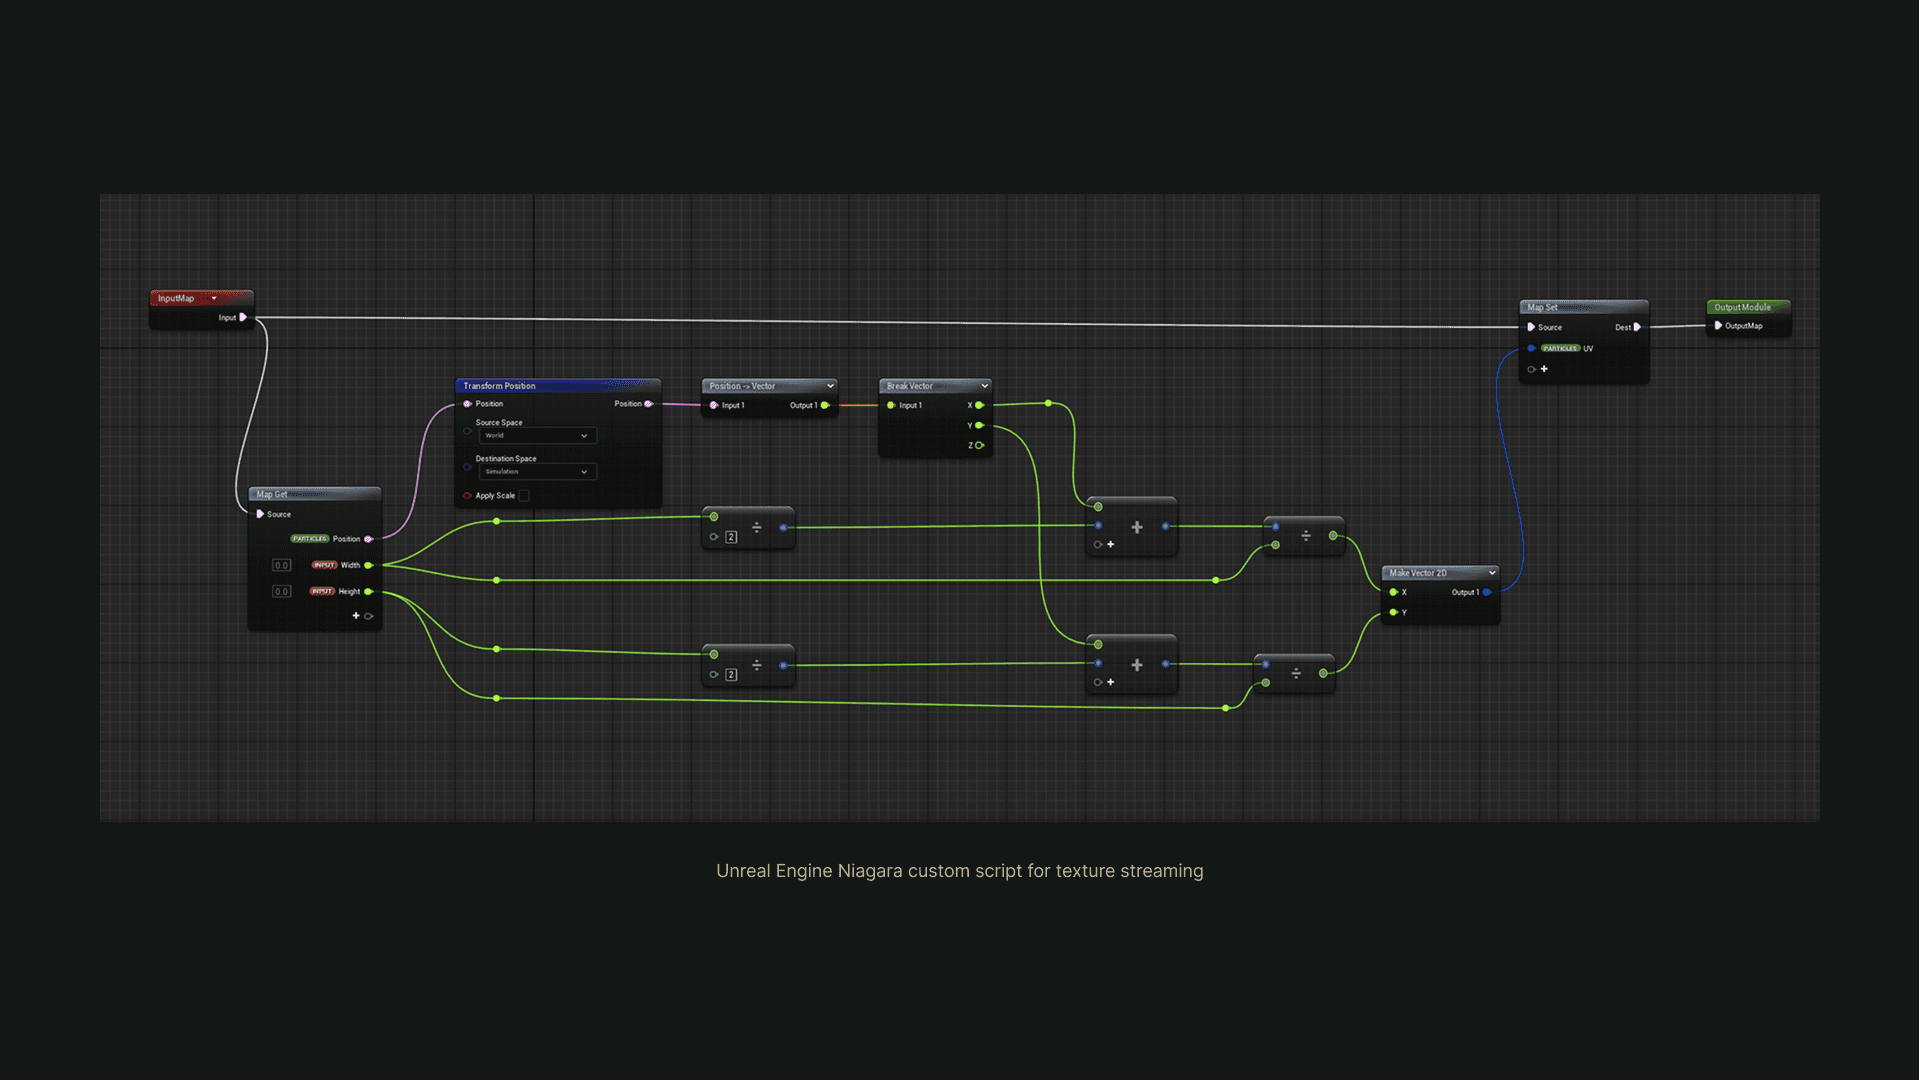
Task: Click the INPUT badge next to Width
Action: [x=324, y=565]
